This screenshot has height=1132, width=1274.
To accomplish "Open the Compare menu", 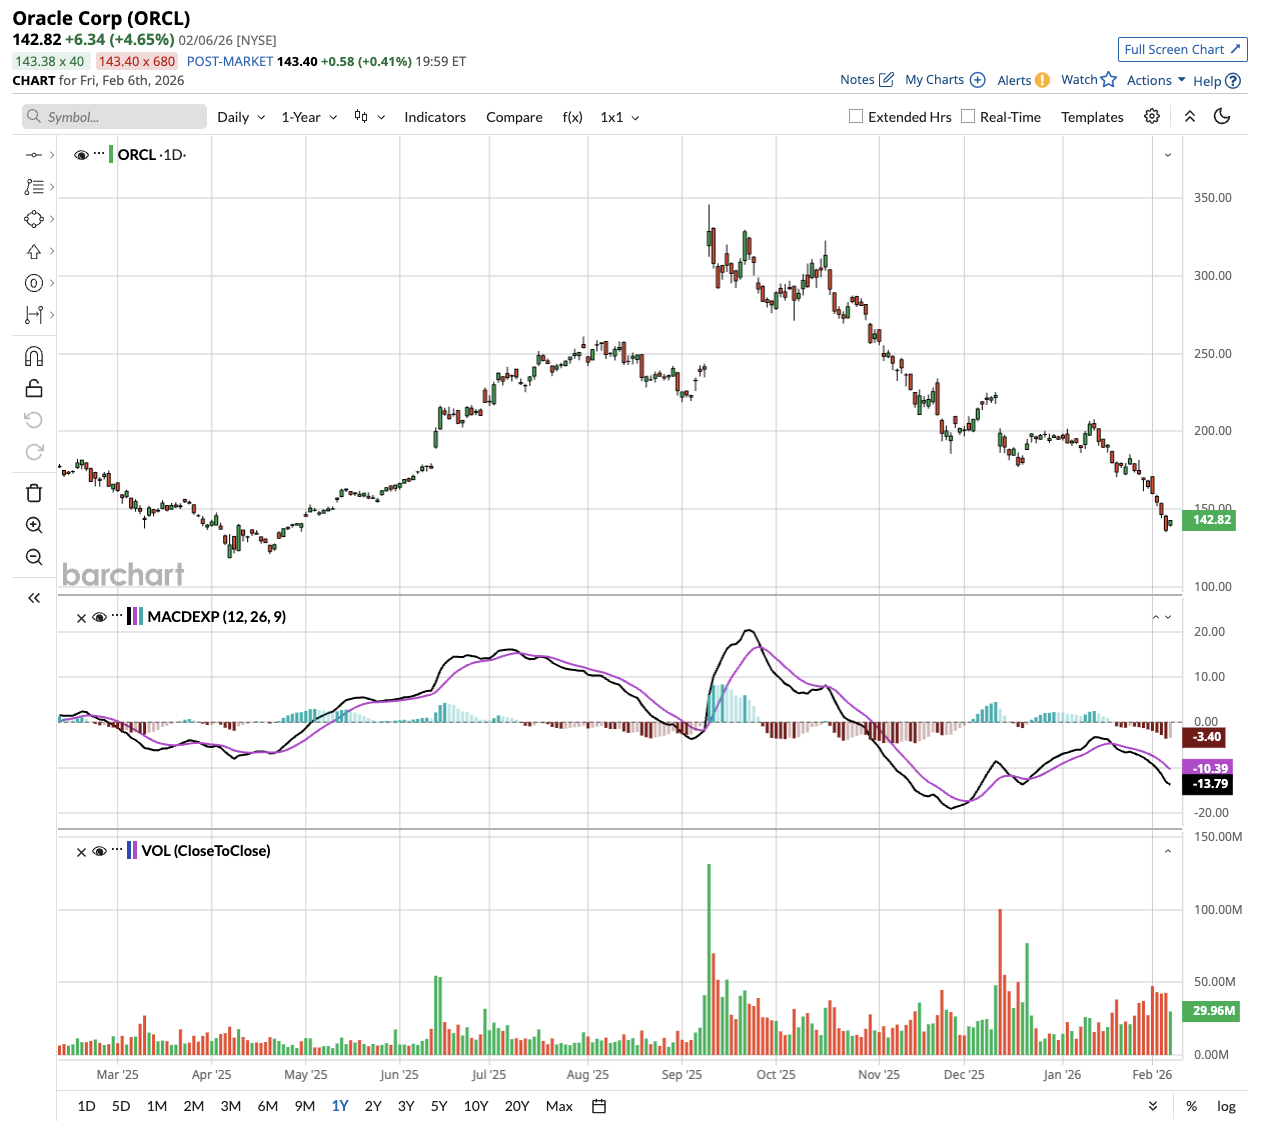I will click(514, 117).
